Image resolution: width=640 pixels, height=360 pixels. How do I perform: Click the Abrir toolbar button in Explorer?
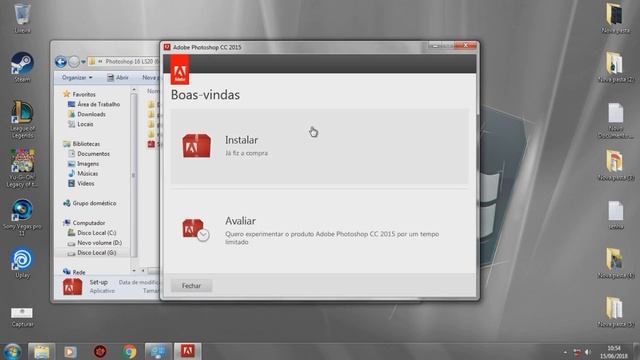(x=118, y=78)
